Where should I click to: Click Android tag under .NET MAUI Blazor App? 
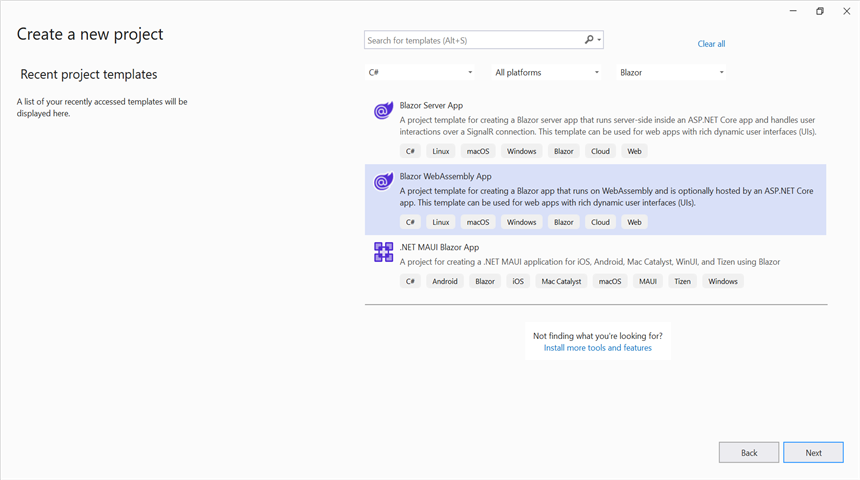click(444, 281)
